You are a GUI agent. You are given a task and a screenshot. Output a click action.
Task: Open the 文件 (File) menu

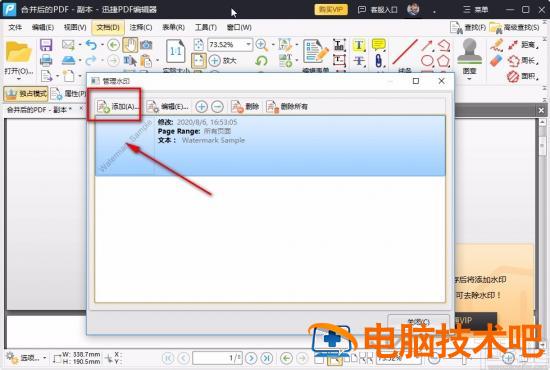(x=15, y=27)
